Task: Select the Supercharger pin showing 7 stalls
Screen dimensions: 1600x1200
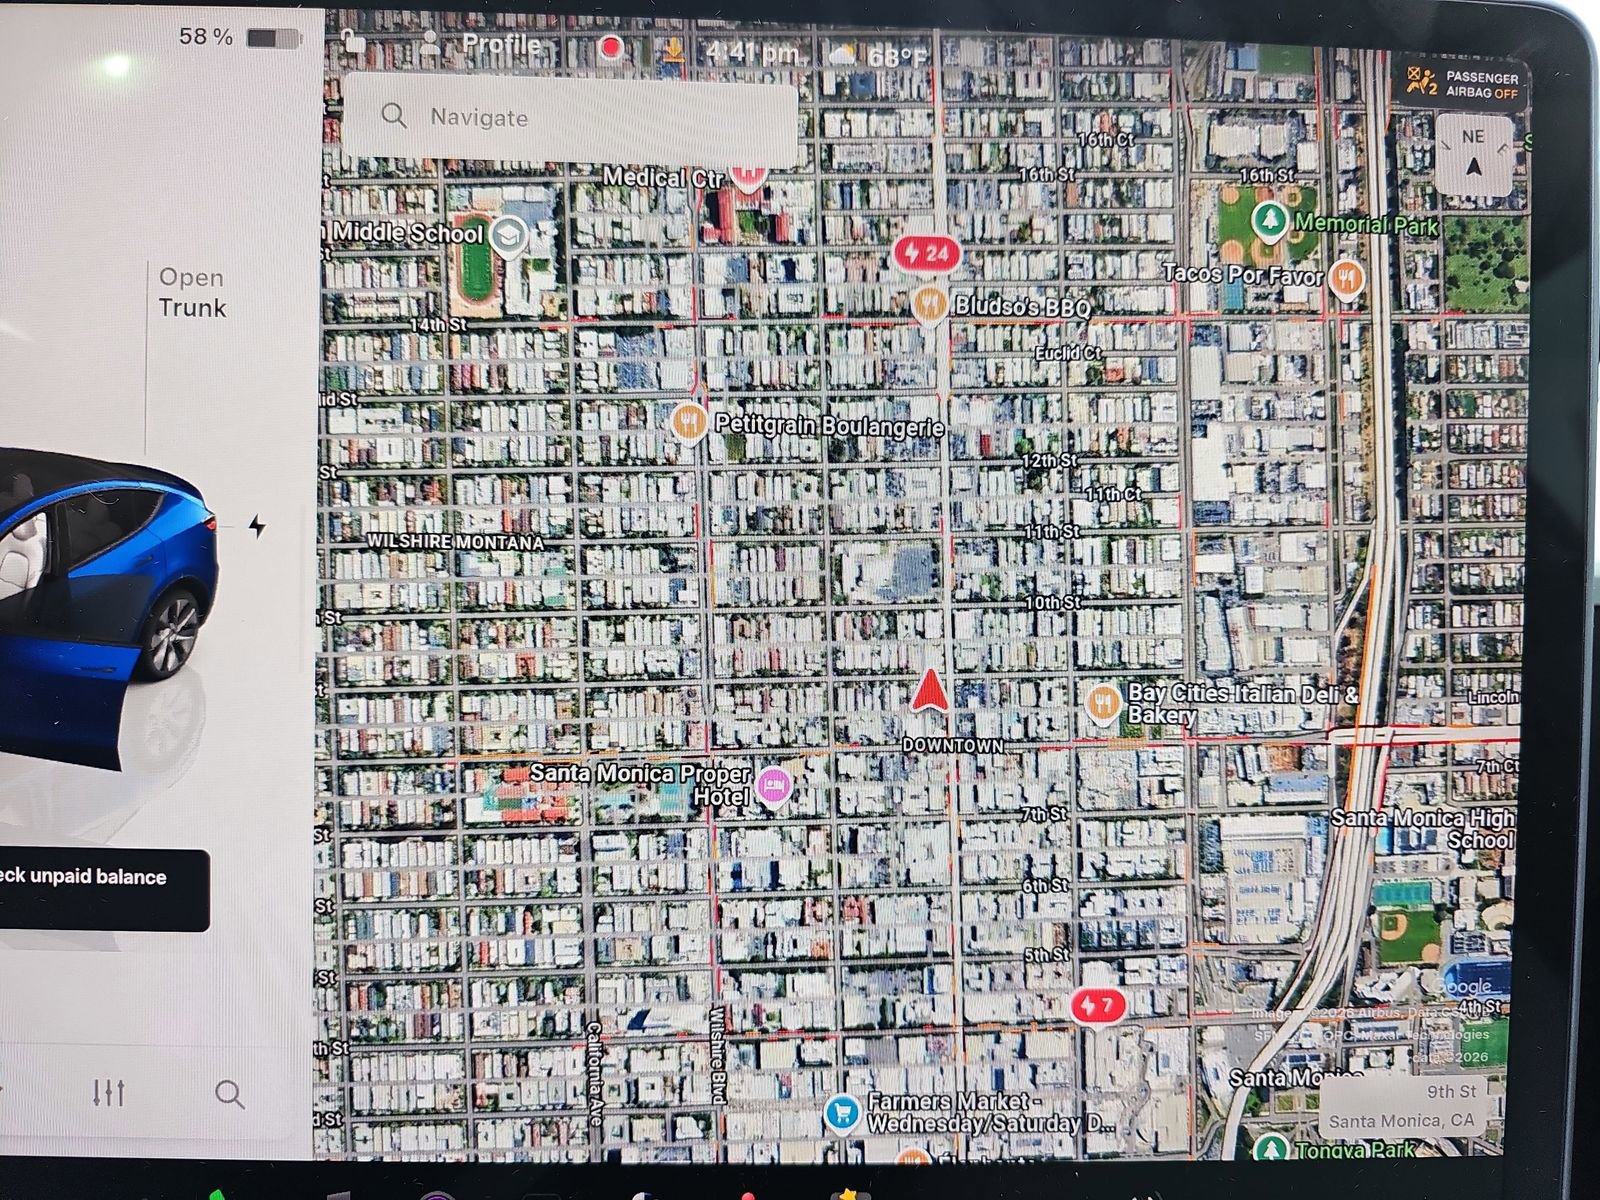Action: (x=1098, y=1006)
